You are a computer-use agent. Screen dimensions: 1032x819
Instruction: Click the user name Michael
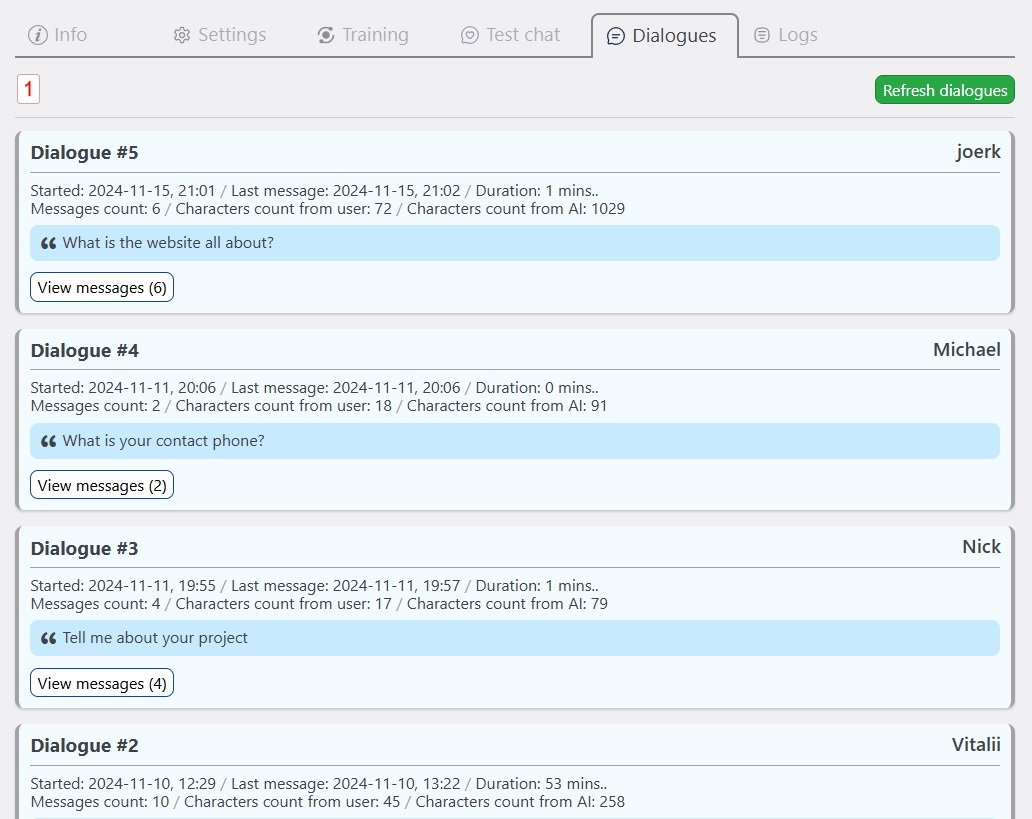[967, 350]
